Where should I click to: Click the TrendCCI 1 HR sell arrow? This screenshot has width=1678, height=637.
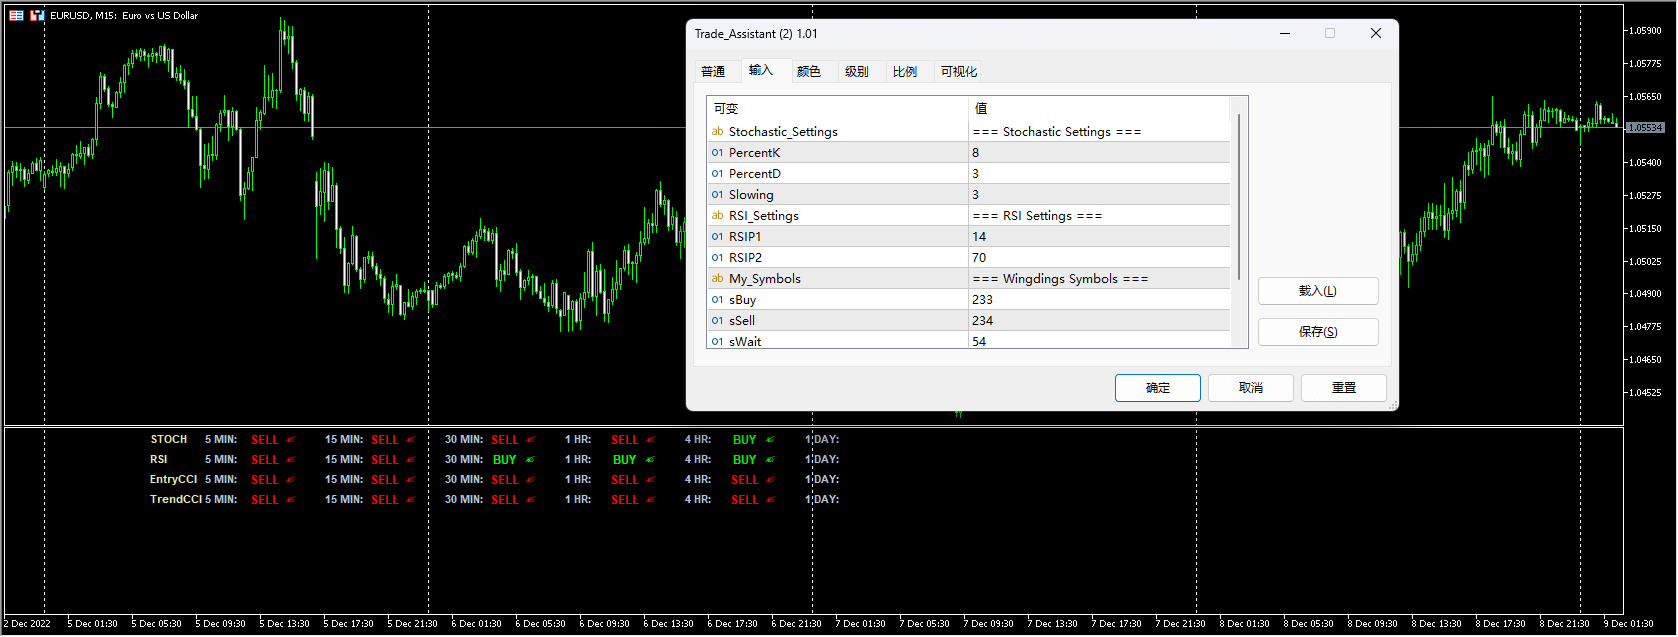click(650, 500)
